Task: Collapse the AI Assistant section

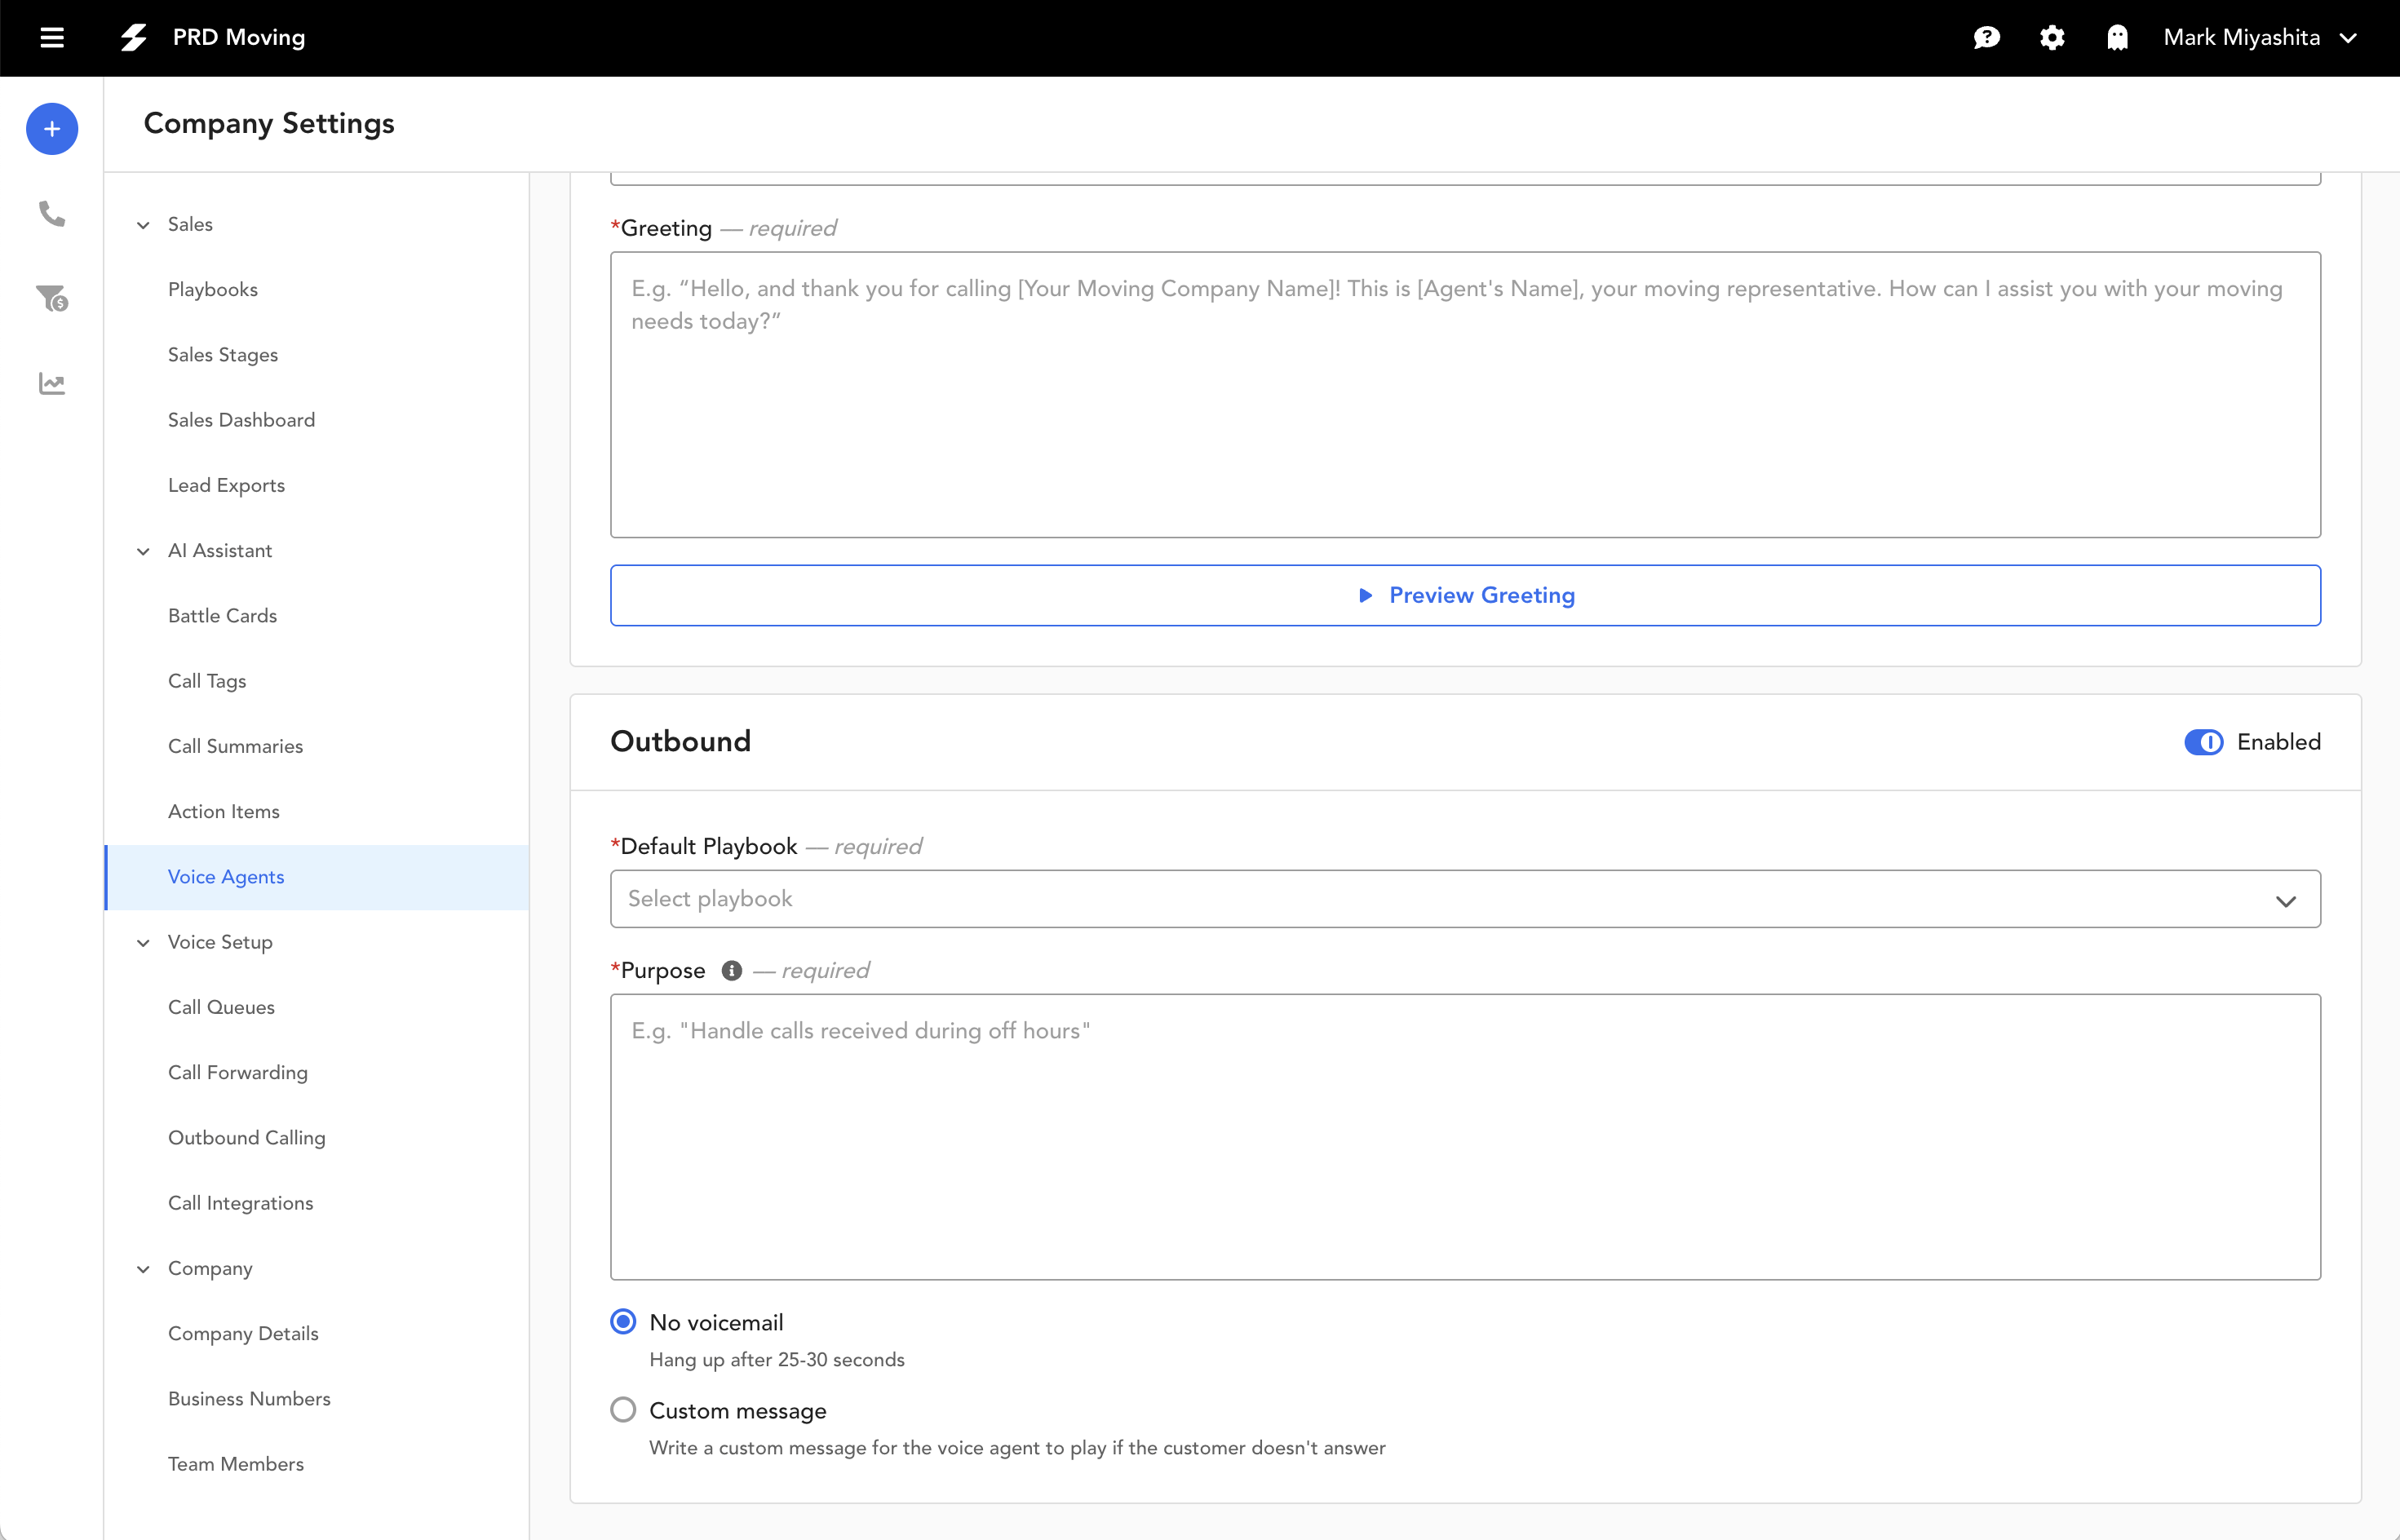Action: point(143,551)
